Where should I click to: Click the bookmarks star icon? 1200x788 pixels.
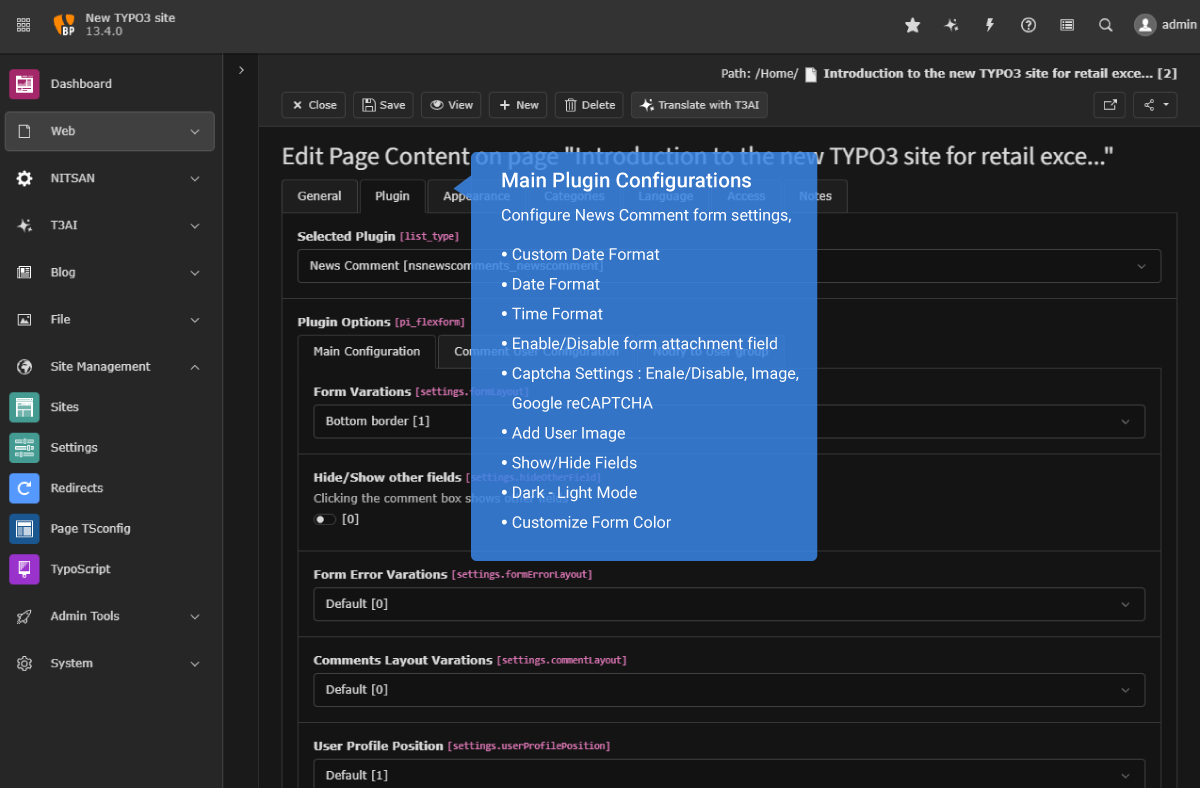click(x=912, y=26)
